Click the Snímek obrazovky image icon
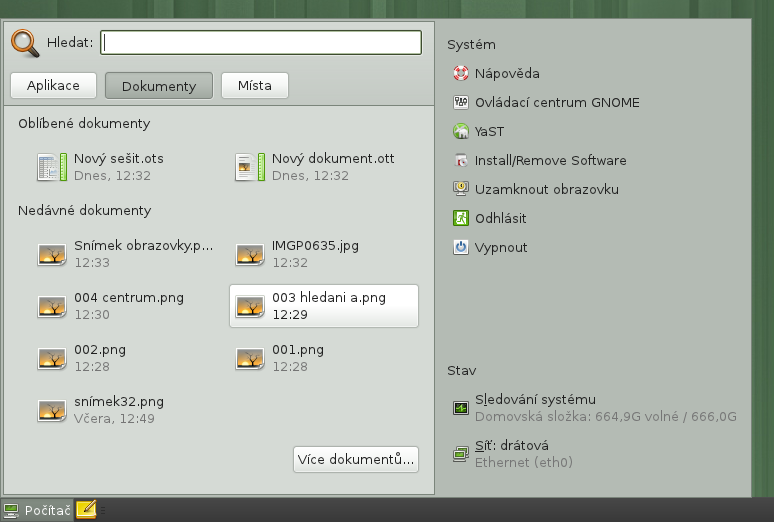This screenshot has width=774, height=522. pos(52,254)
